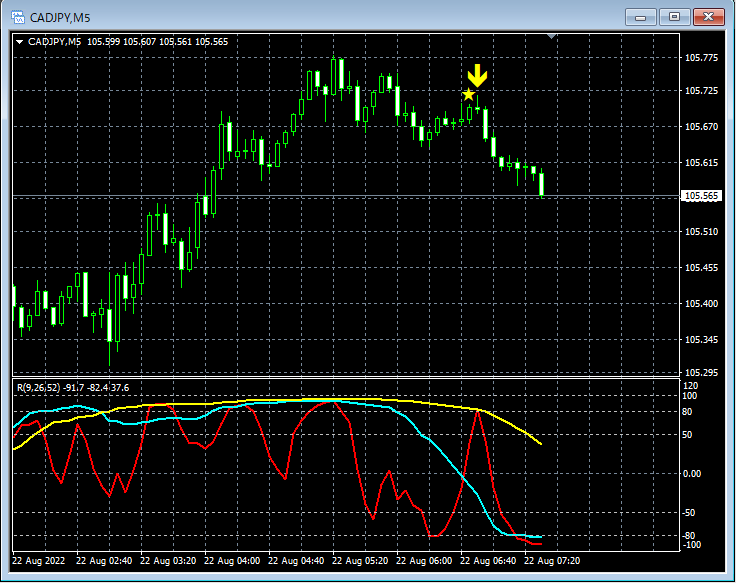Click the 22 Aug 04:00 time label

pyautogui.click(x=232, y=561)
